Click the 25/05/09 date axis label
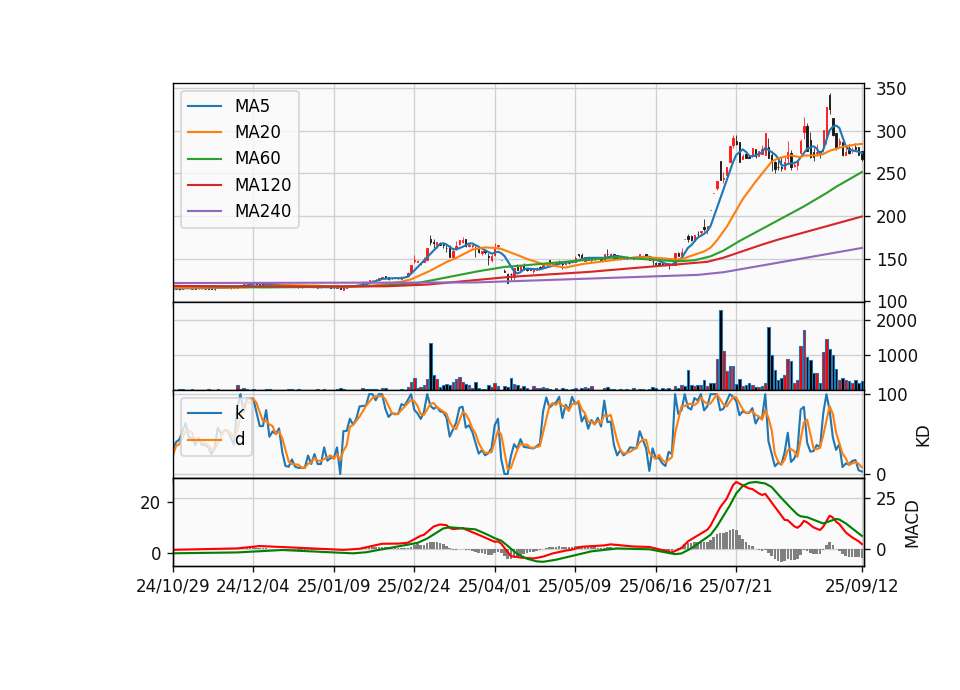 [x=575, y=586]
